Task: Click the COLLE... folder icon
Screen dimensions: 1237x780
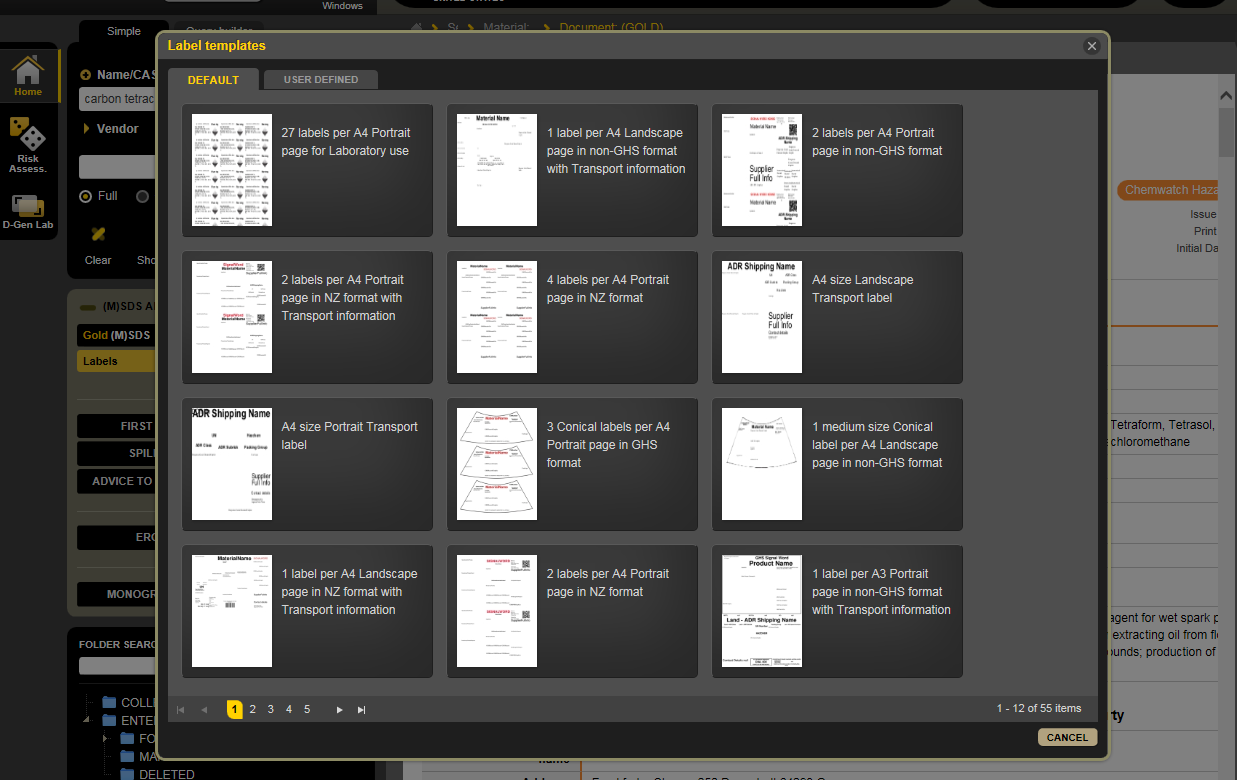Action: pyautogui.click(x=109, y=702)
